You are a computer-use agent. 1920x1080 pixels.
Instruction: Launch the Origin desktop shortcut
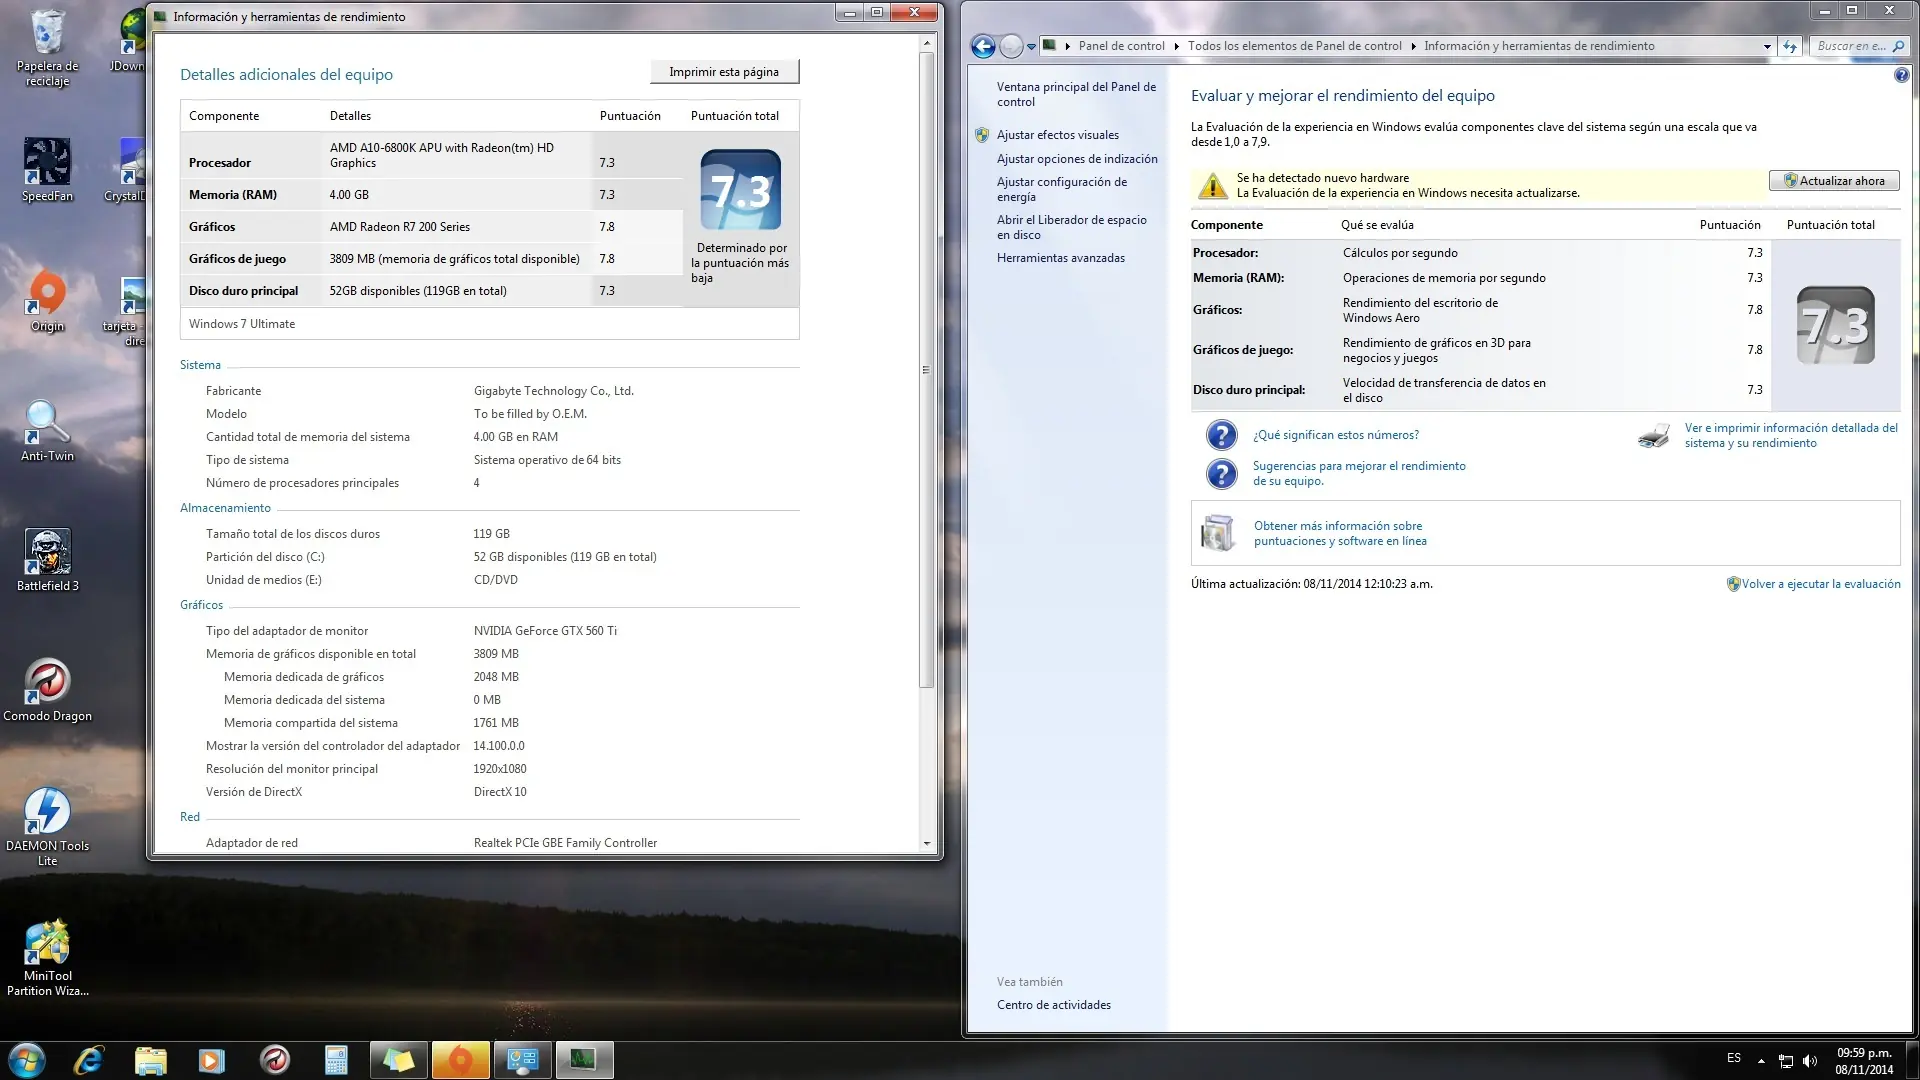(x=47, y=300)
